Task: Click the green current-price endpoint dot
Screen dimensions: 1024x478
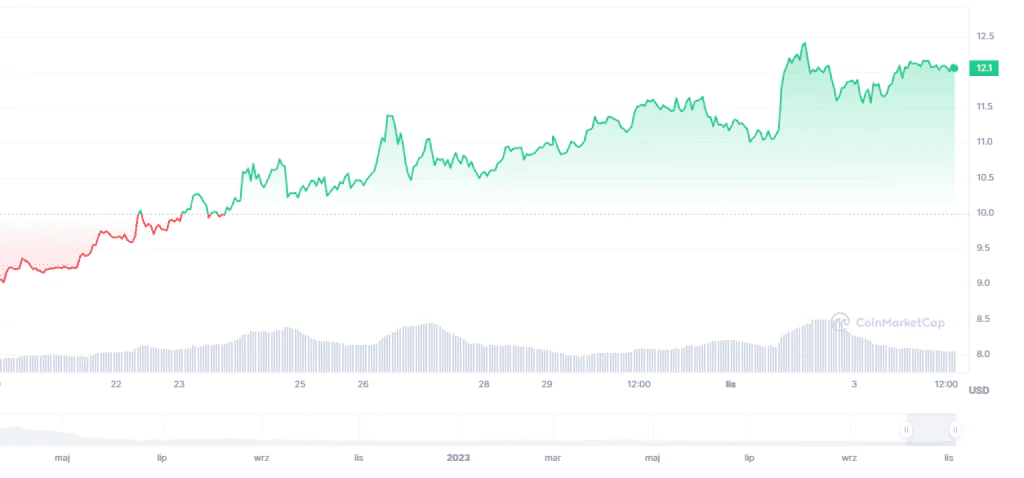Action: coord(954,68)
